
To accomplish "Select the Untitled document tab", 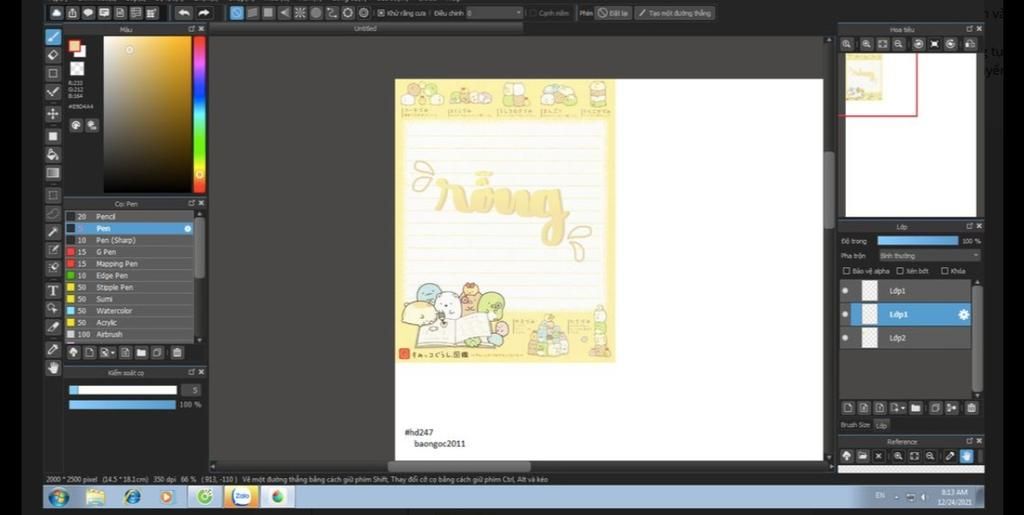I will tap(366, 29).
